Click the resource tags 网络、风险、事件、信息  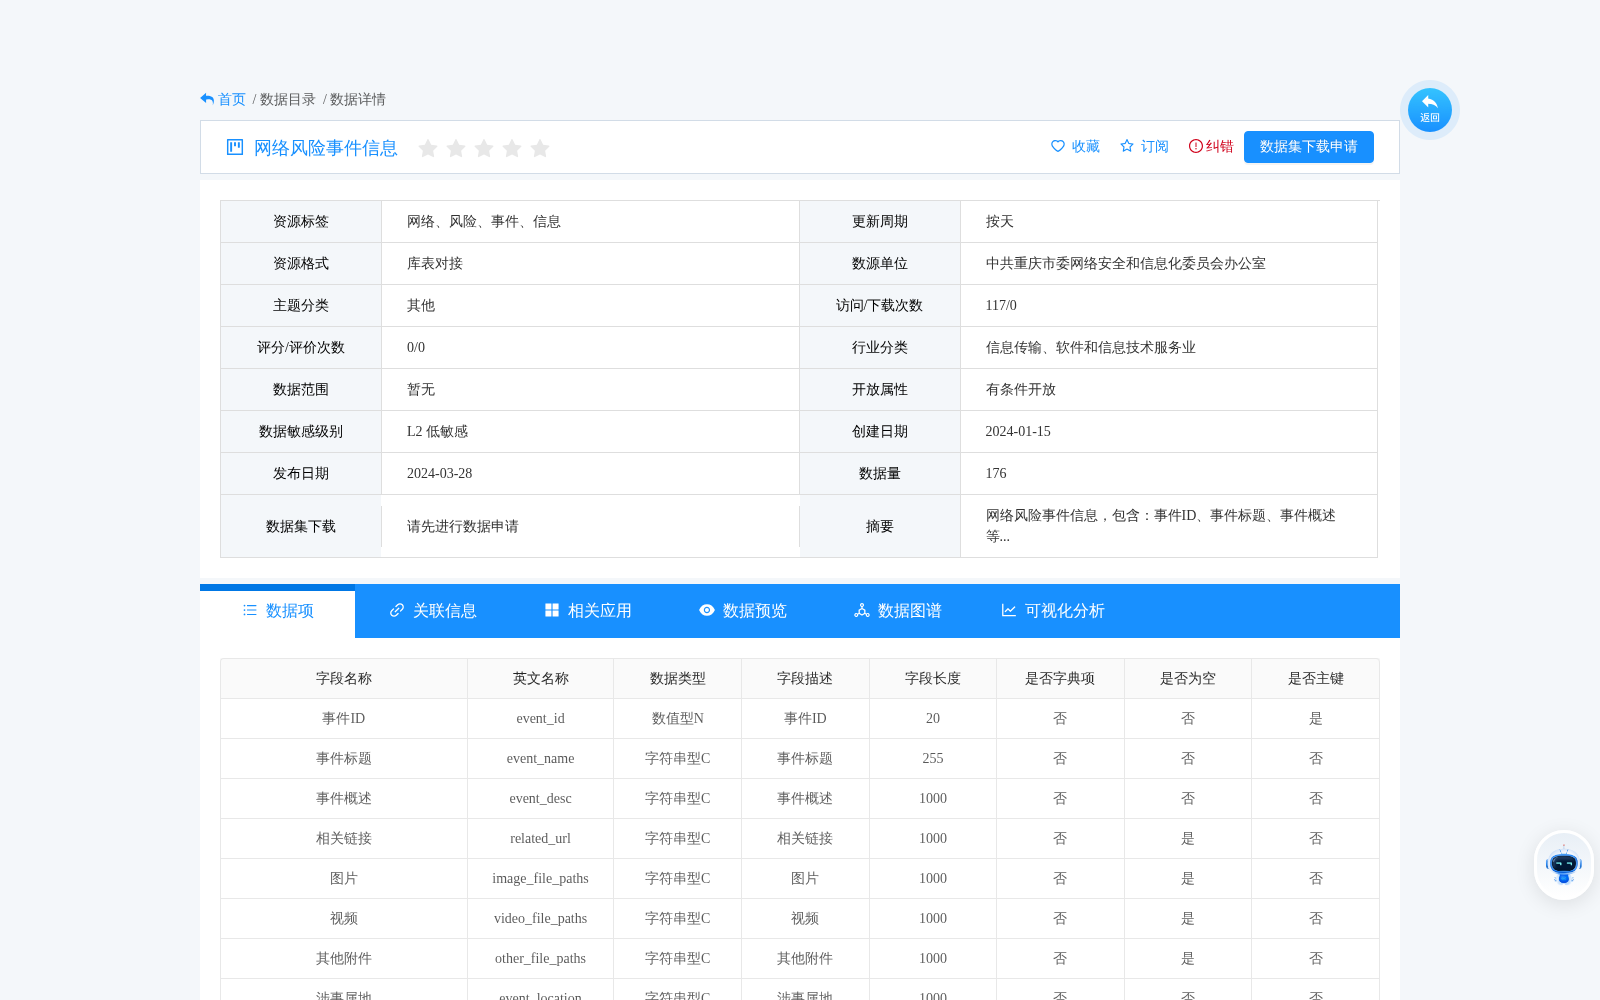[x=483, y=221]
